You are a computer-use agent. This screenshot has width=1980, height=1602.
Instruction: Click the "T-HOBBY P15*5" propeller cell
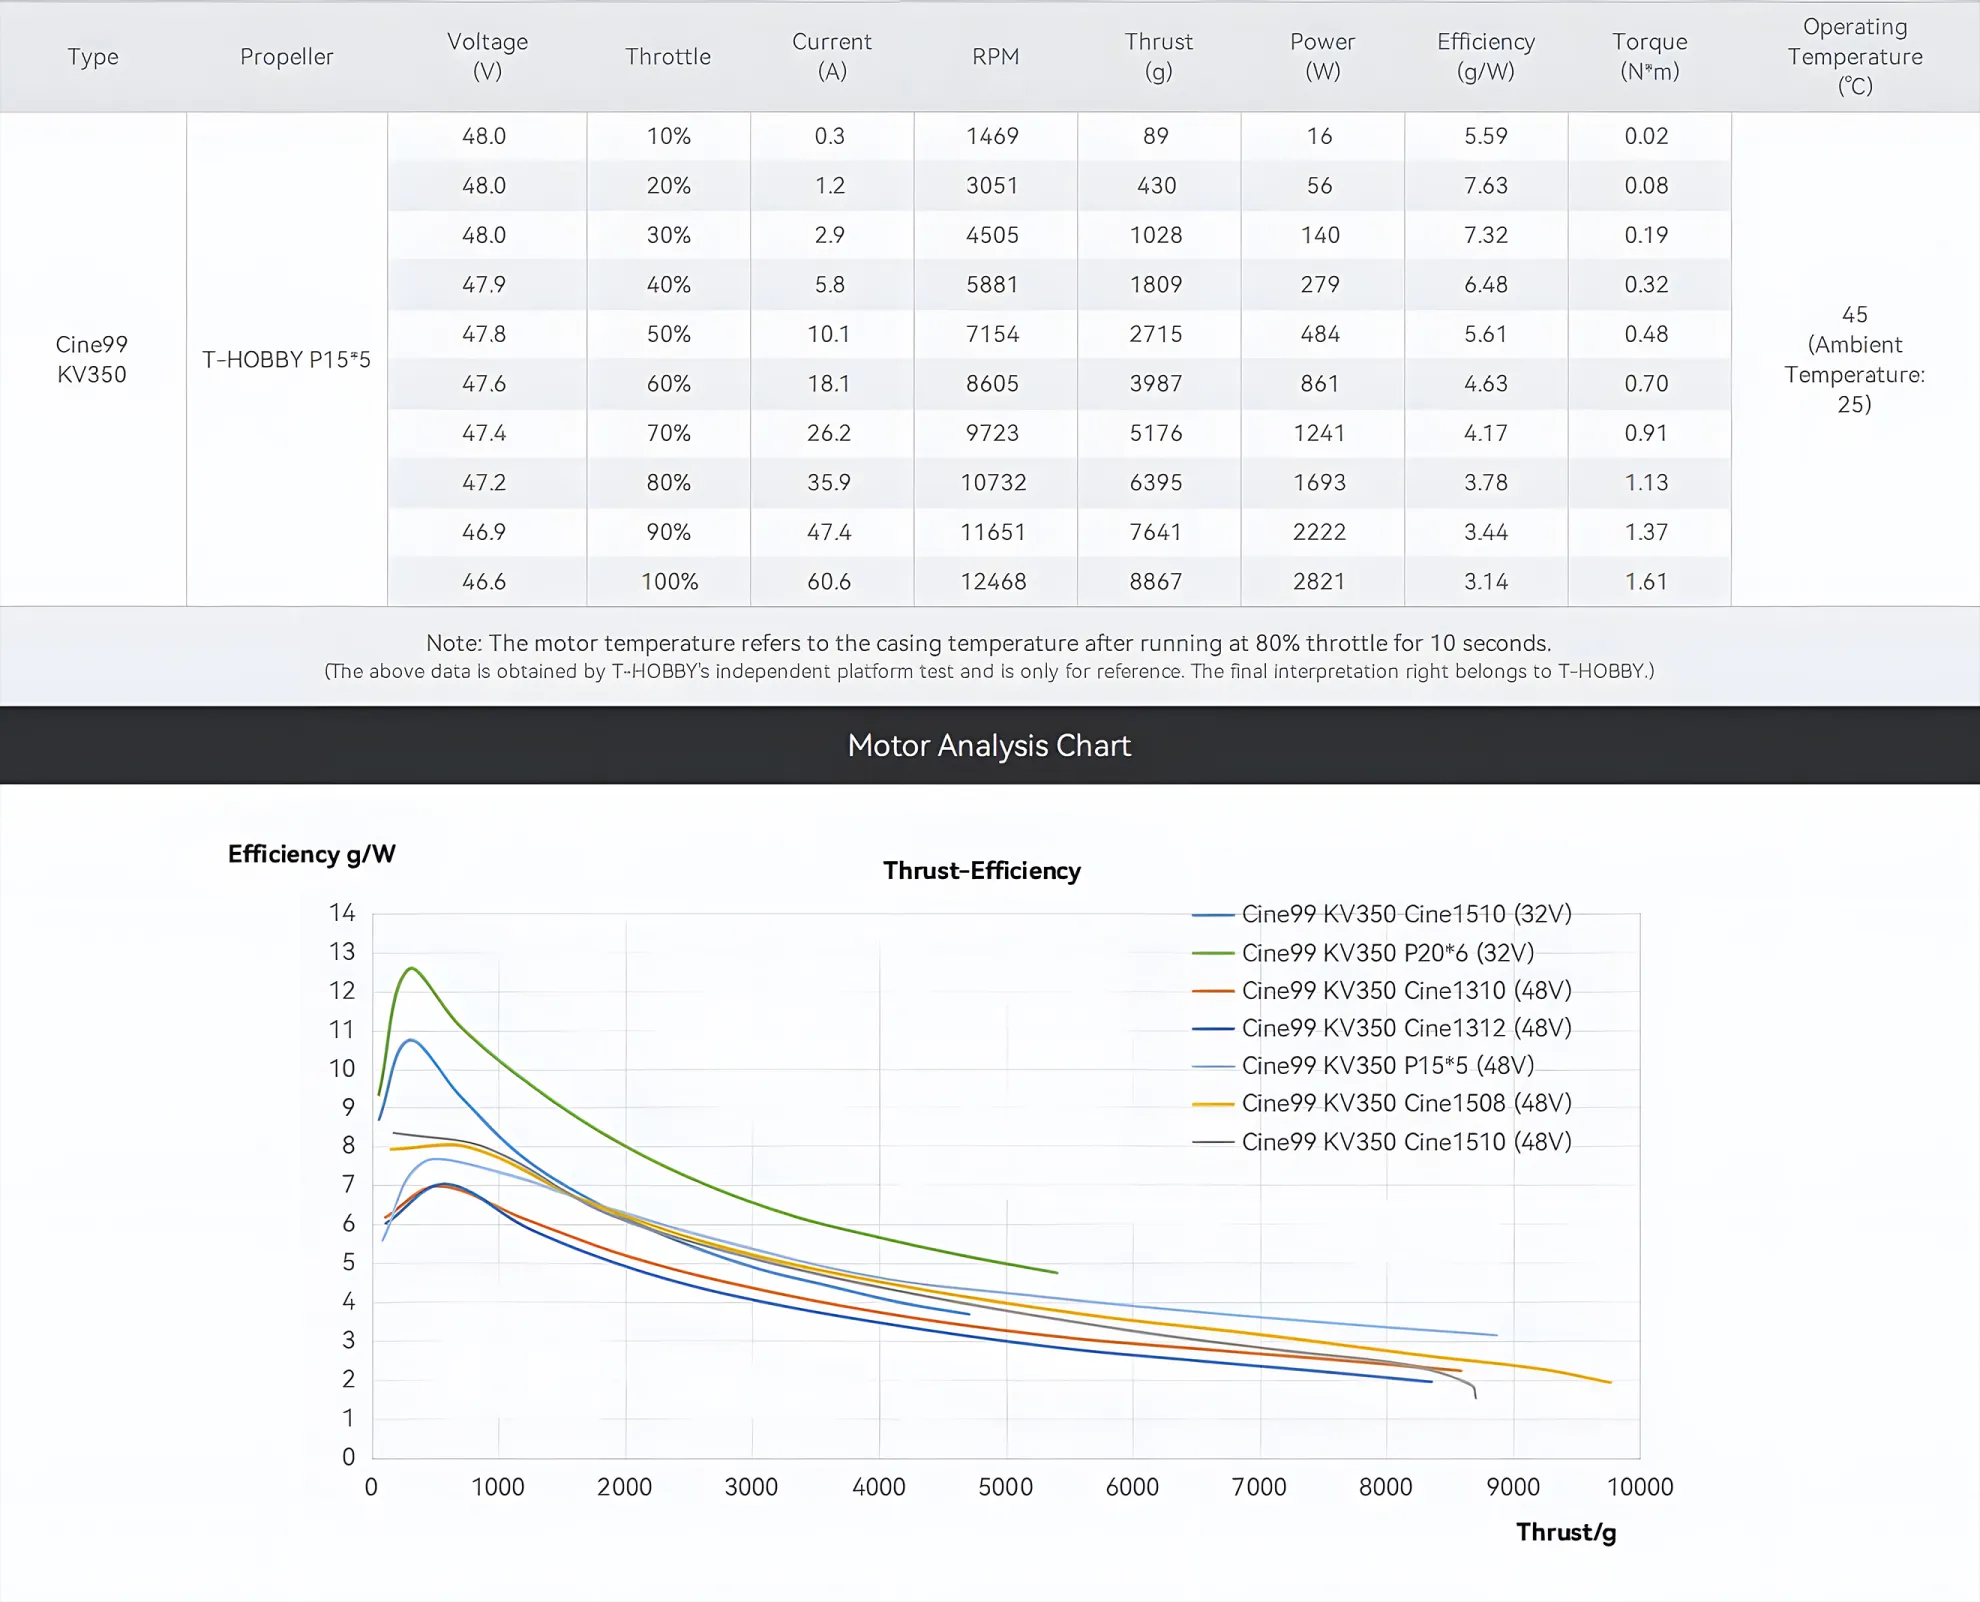tap(286, 359)
